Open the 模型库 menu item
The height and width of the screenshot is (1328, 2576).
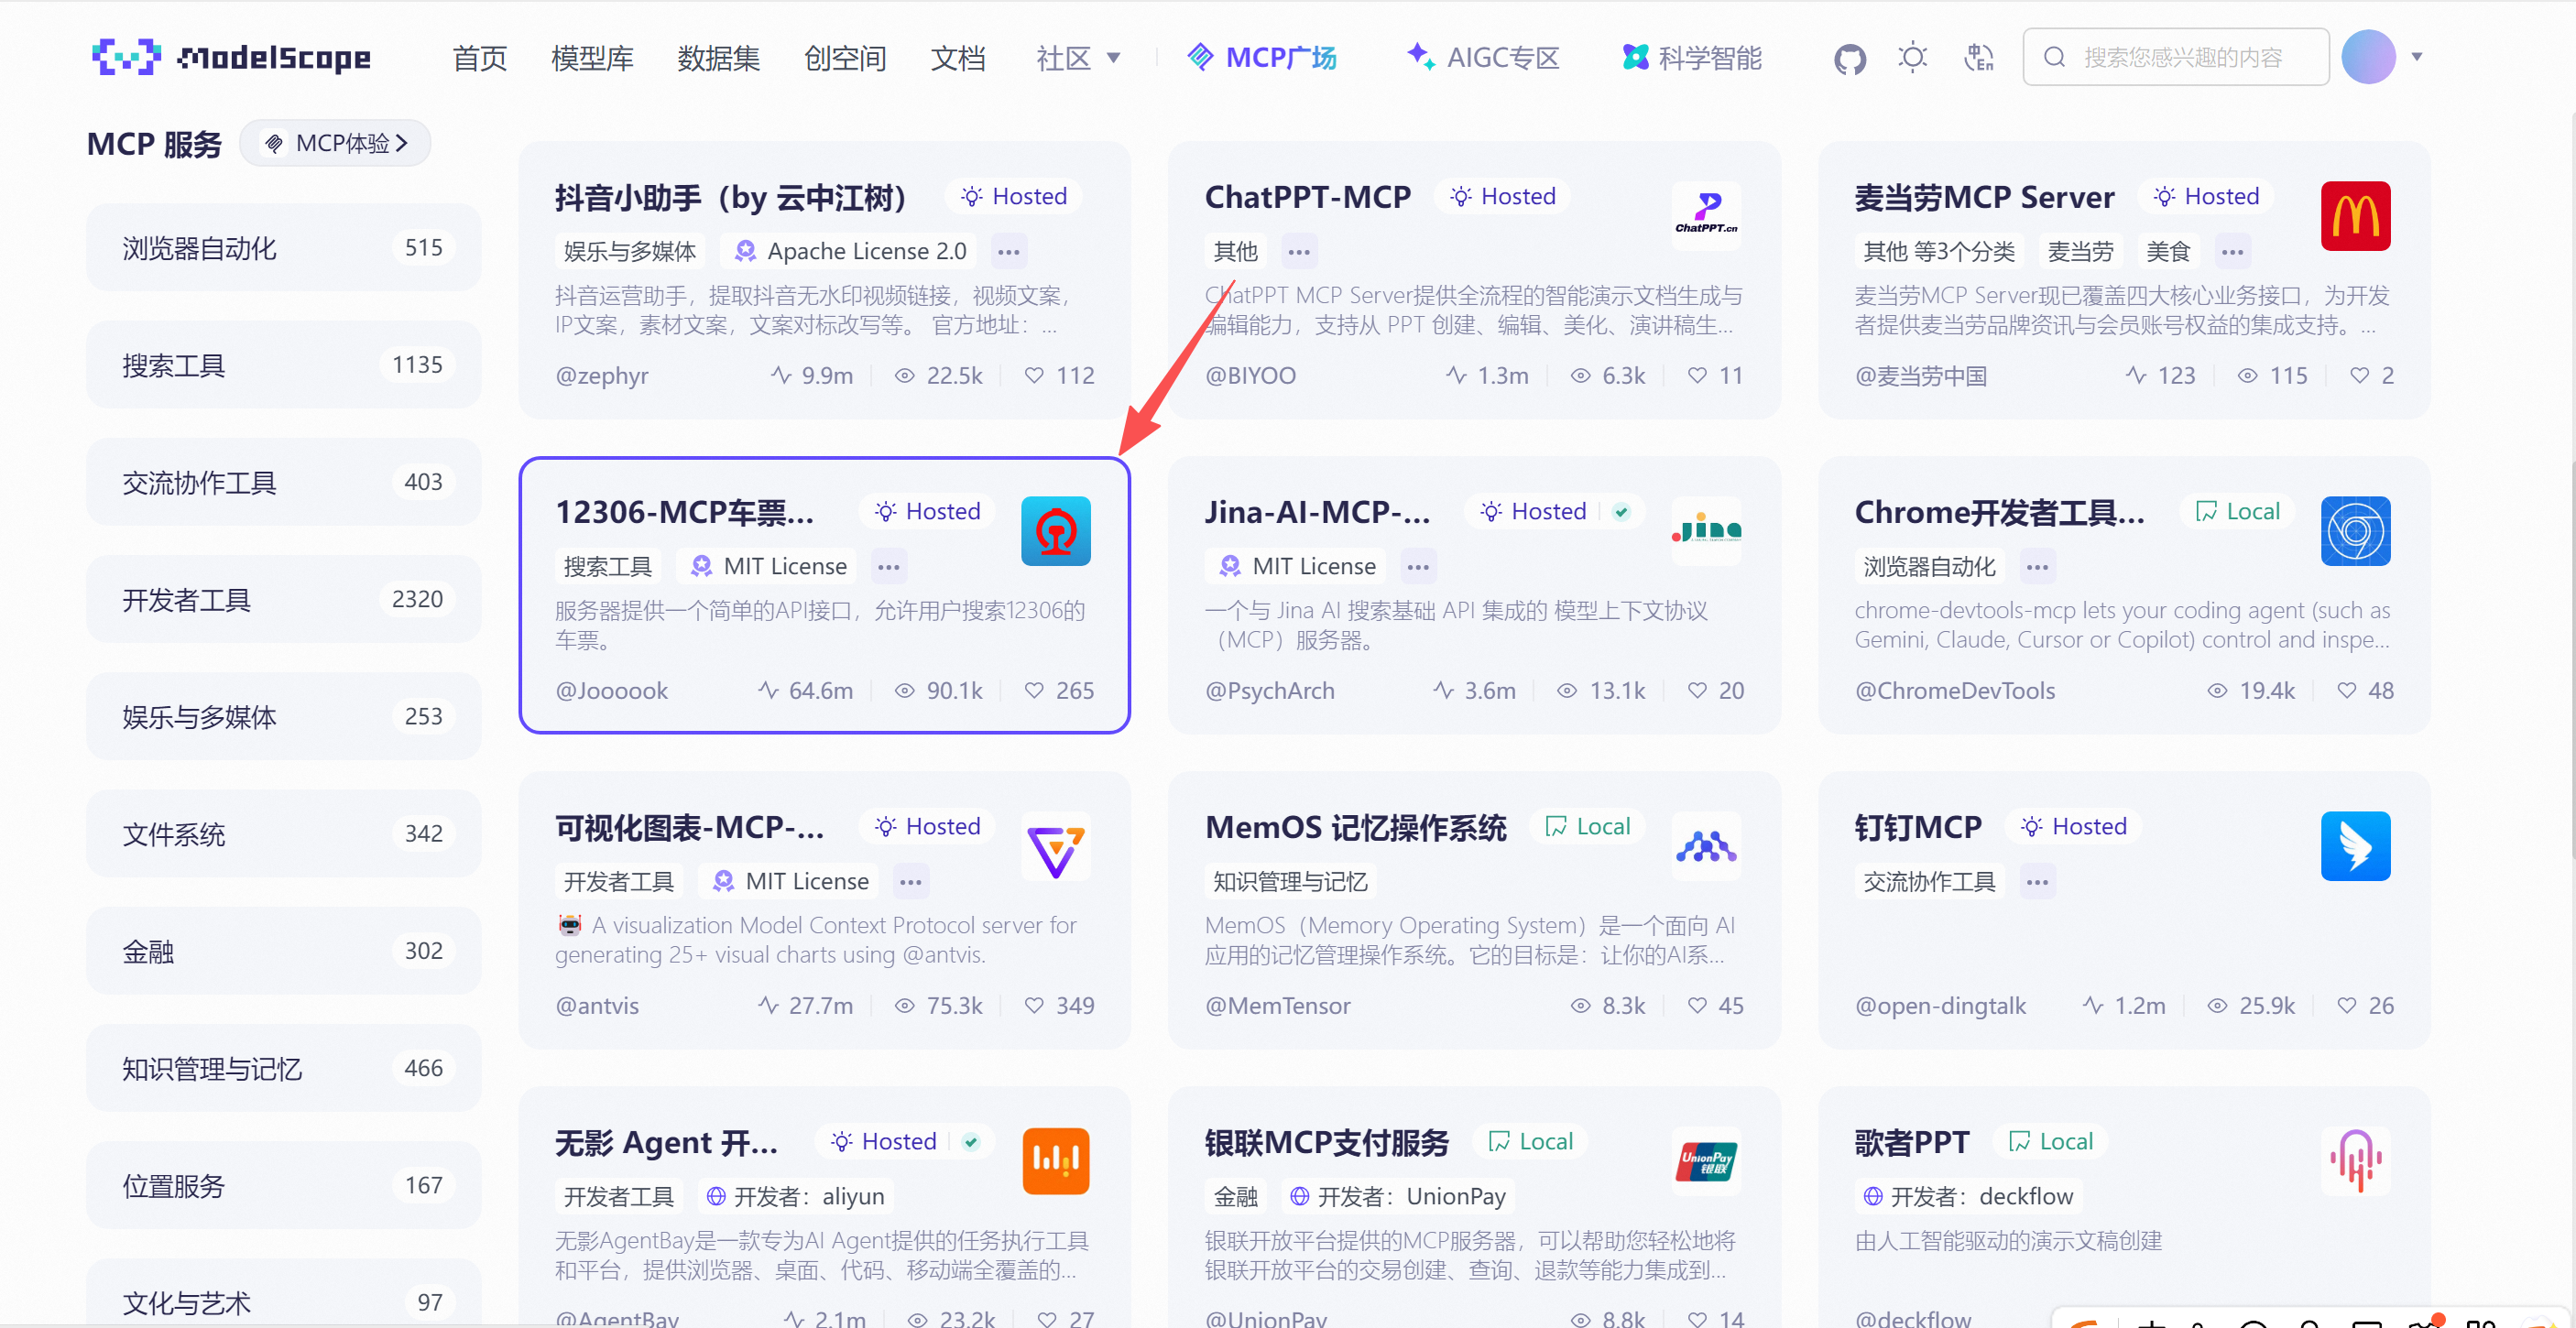coord(592,58)
